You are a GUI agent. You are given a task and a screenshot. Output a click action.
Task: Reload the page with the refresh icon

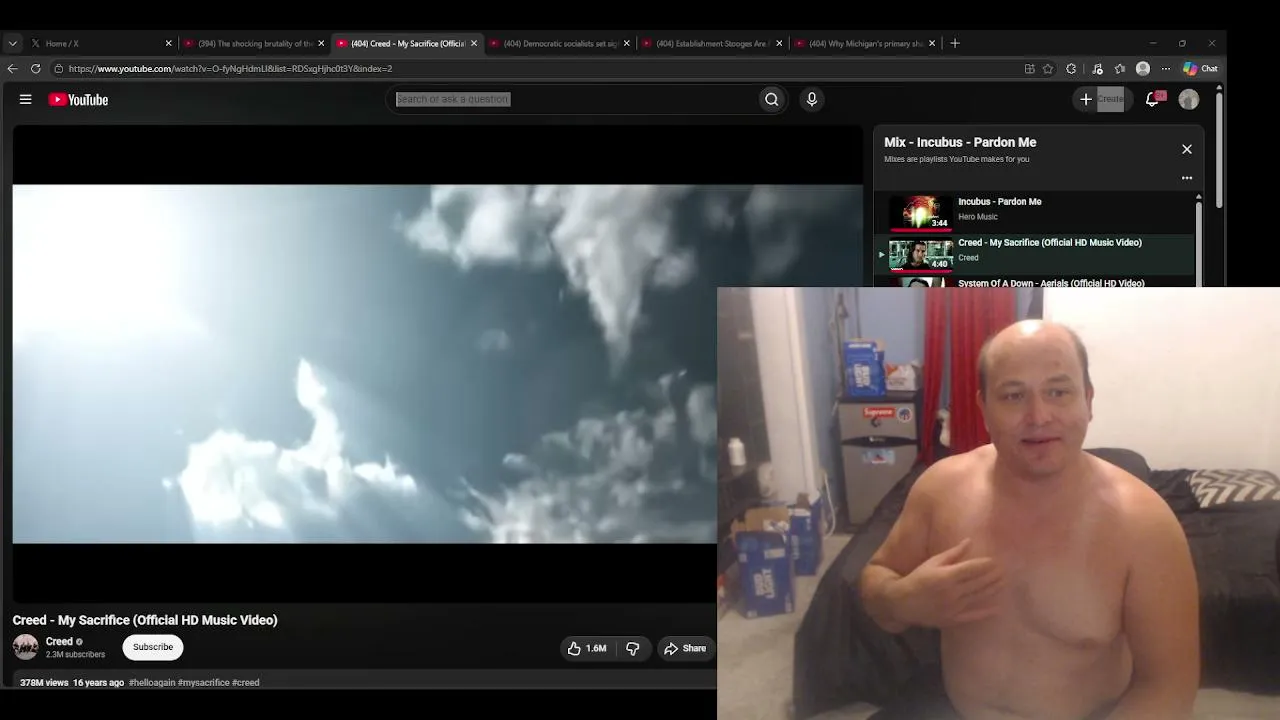[35, 69]
